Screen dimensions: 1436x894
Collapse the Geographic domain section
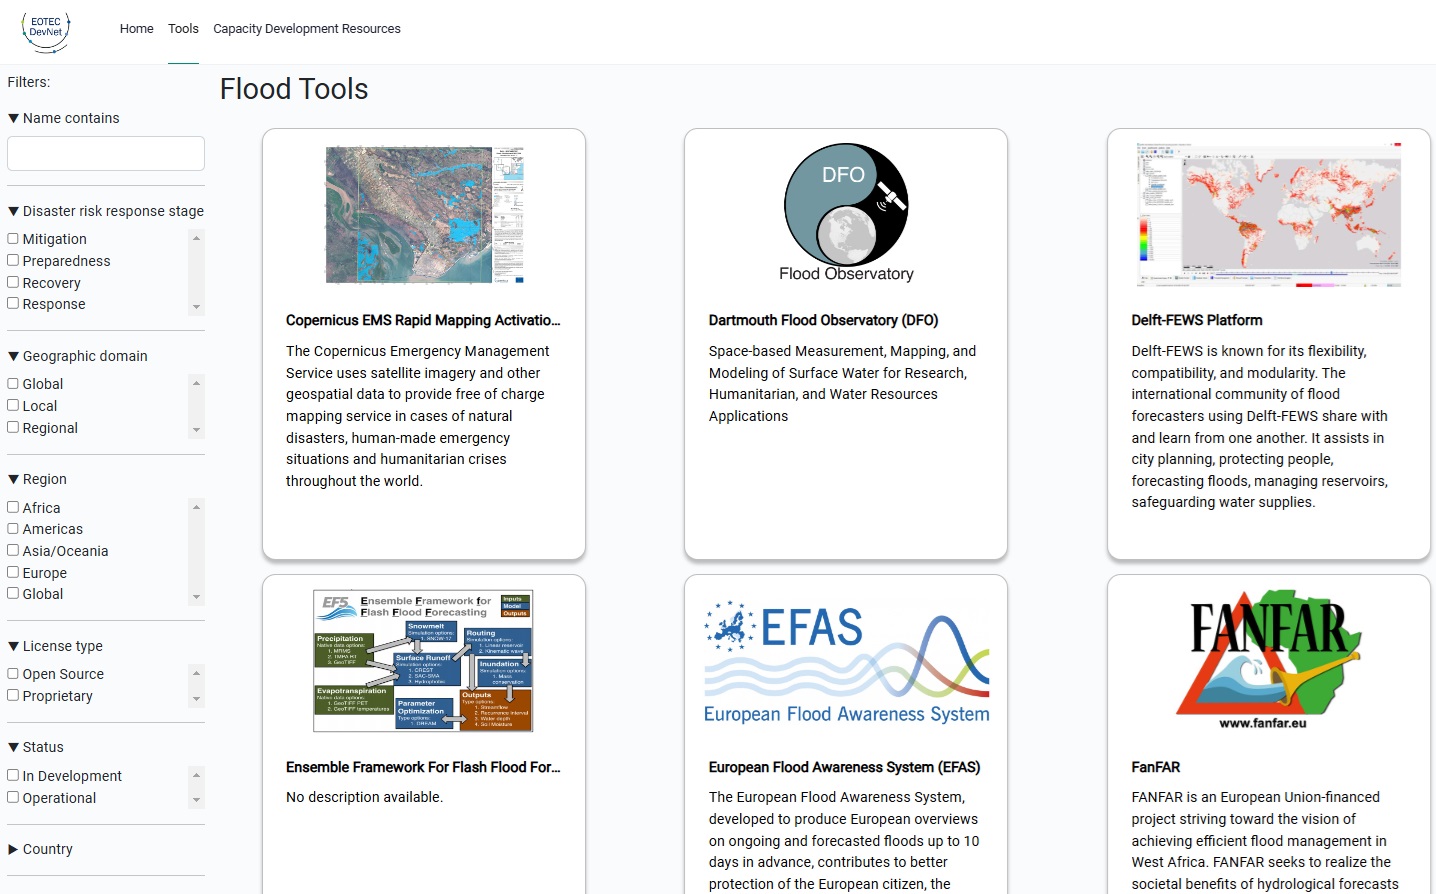[13, 356]
